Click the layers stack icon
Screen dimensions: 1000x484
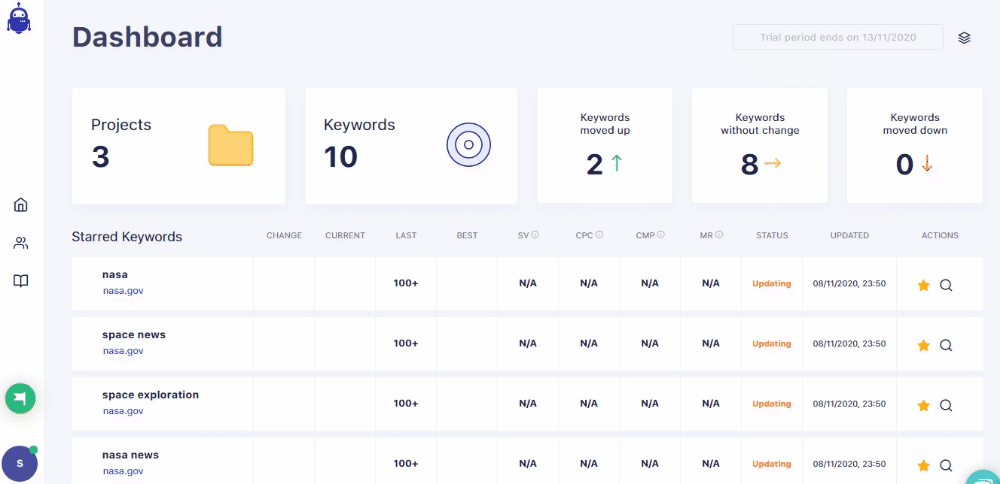click(x=964, y=38)
